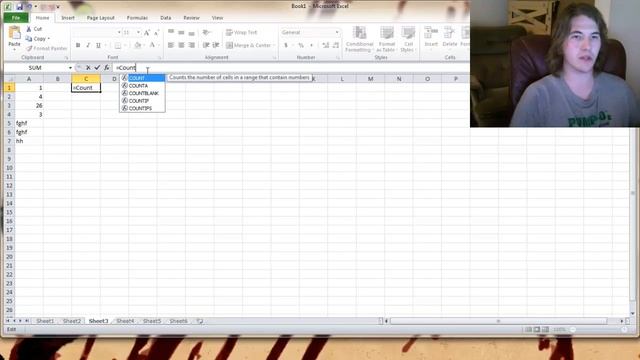640x360 pixels.
Task: Open the font name dropdown
Action: 119,33
